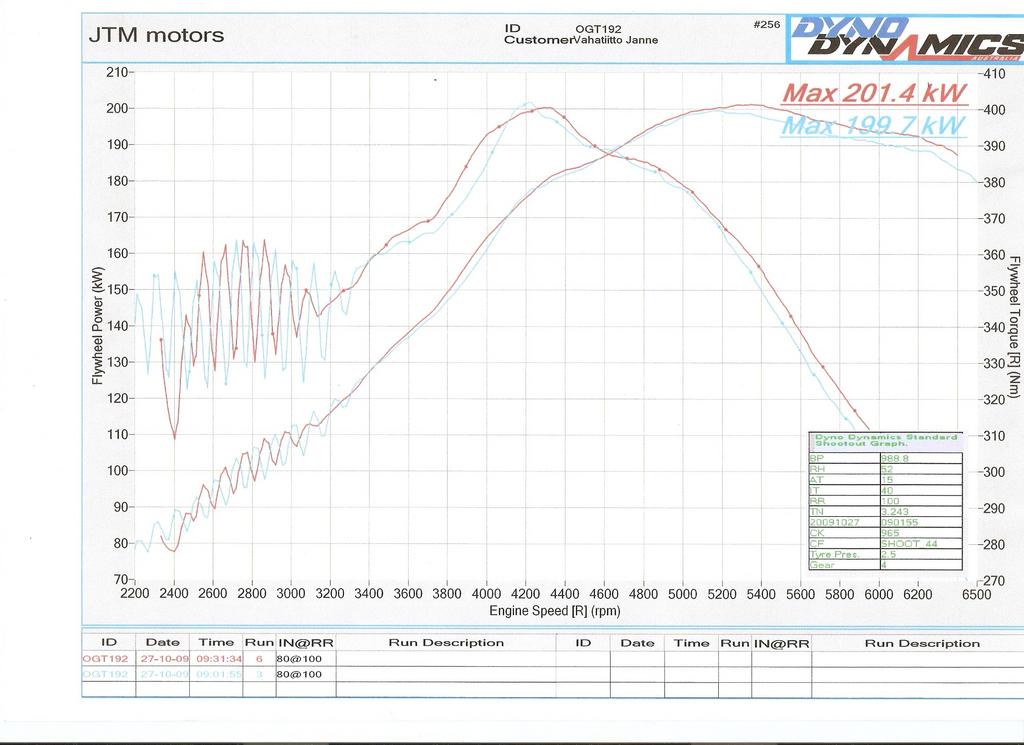Click the 200 kW tick on the left axis

[x=119, y=108]
